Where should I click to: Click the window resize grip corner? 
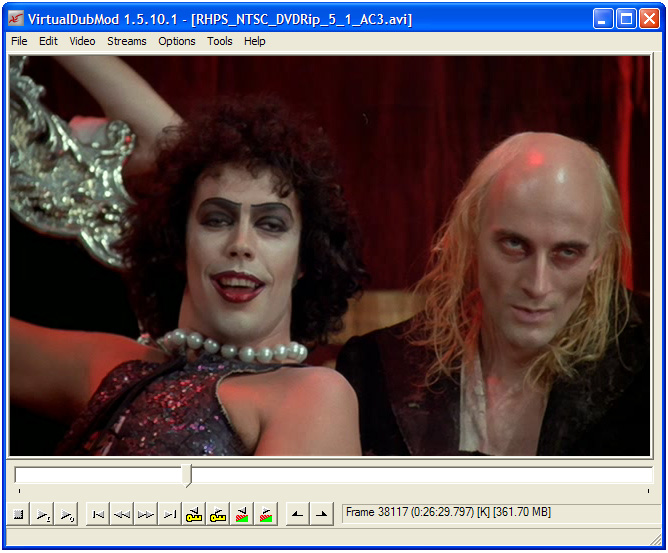coord(656,540)
